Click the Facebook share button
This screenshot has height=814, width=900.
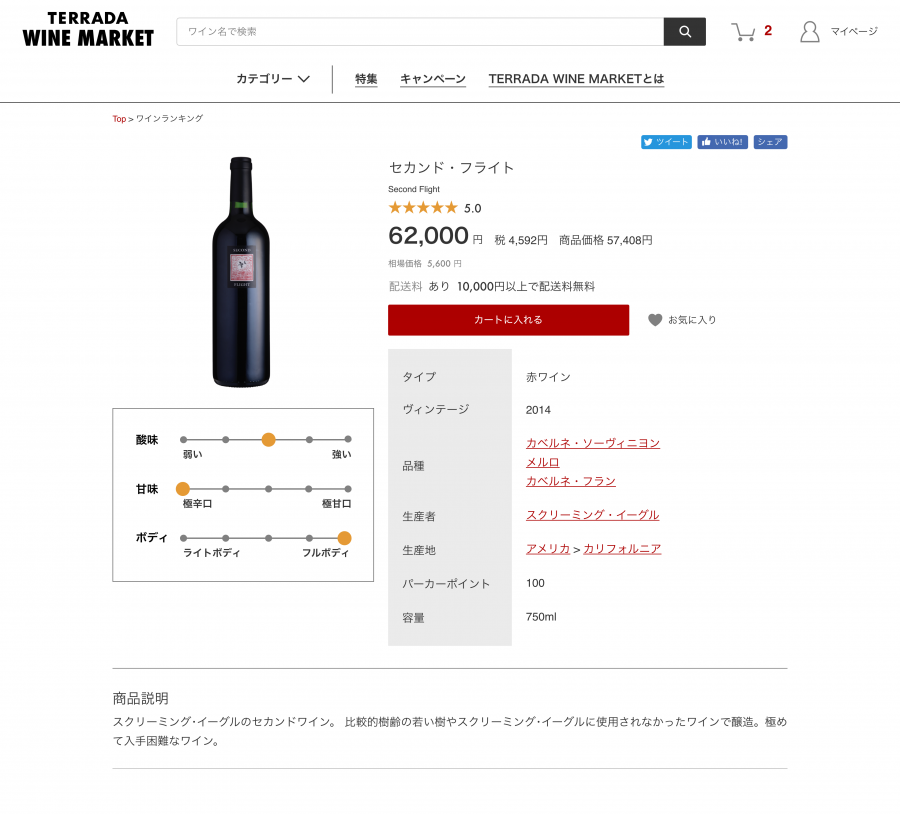770,142
